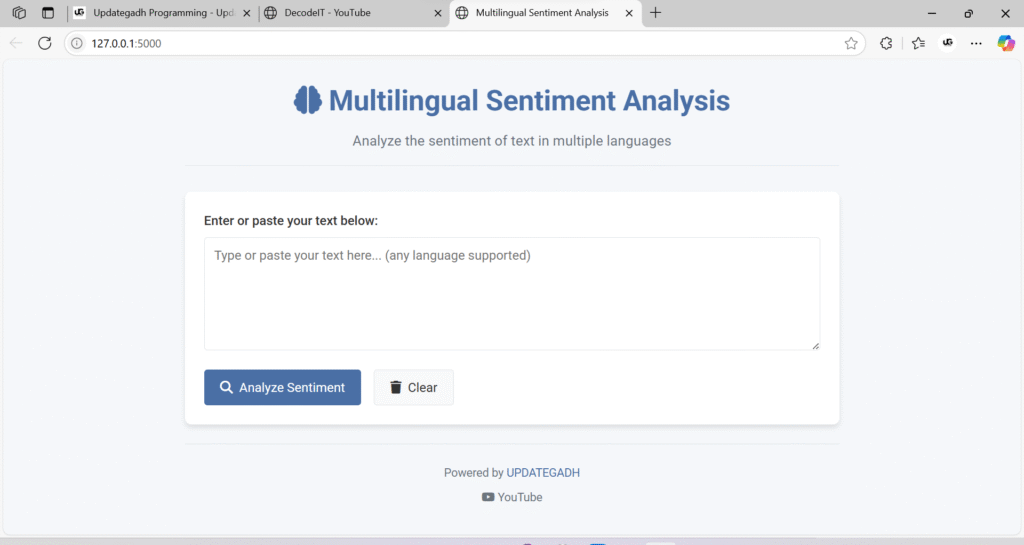Open the Copilot sidebar

click(1006, 43)
